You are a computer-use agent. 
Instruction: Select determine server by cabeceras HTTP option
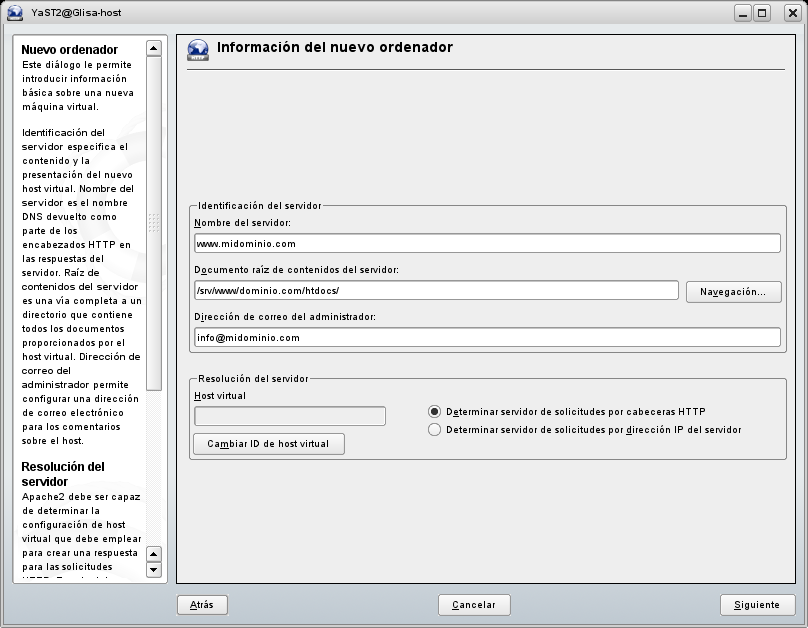[x=434, y=411]
